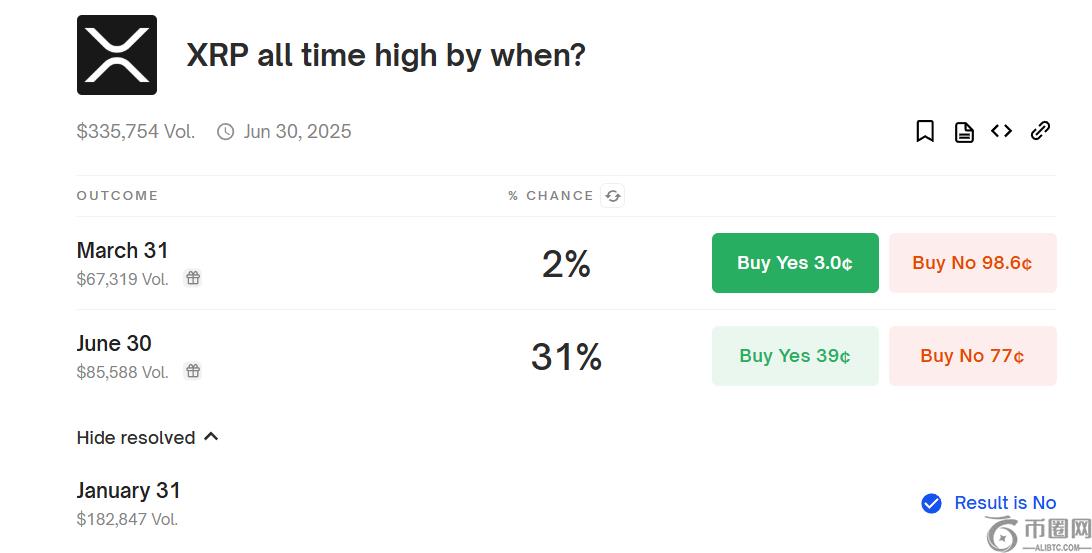Buy No at 77¢ for June 30
Viewport: 1092px width, 553px height.
(972, 356)
